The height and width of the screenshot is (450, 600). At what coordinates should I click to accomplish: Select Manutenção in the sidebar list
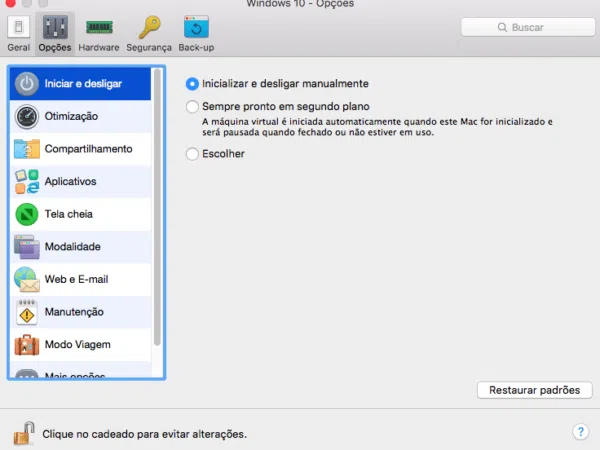click(80, 312)
